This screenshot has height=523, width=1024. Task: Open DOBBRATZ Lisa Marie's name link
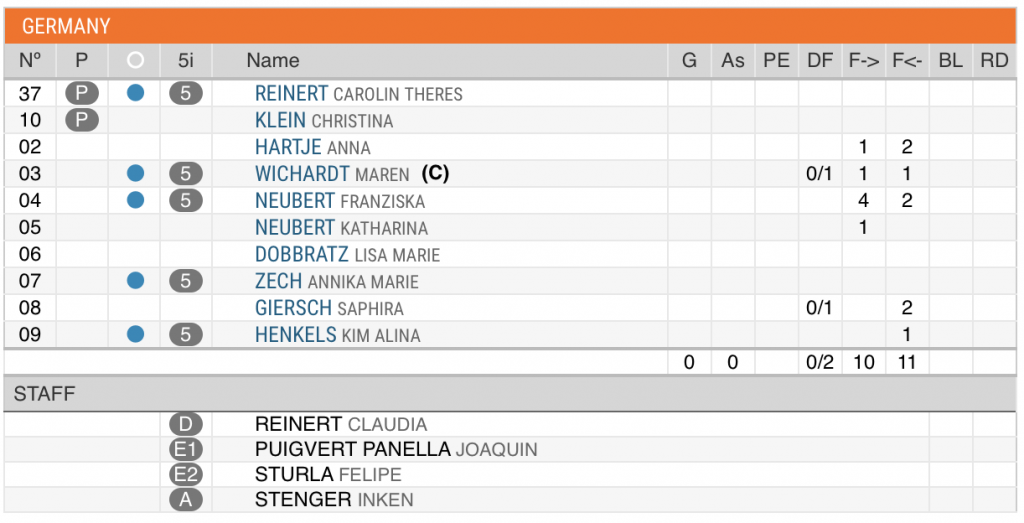pos(347,255)
